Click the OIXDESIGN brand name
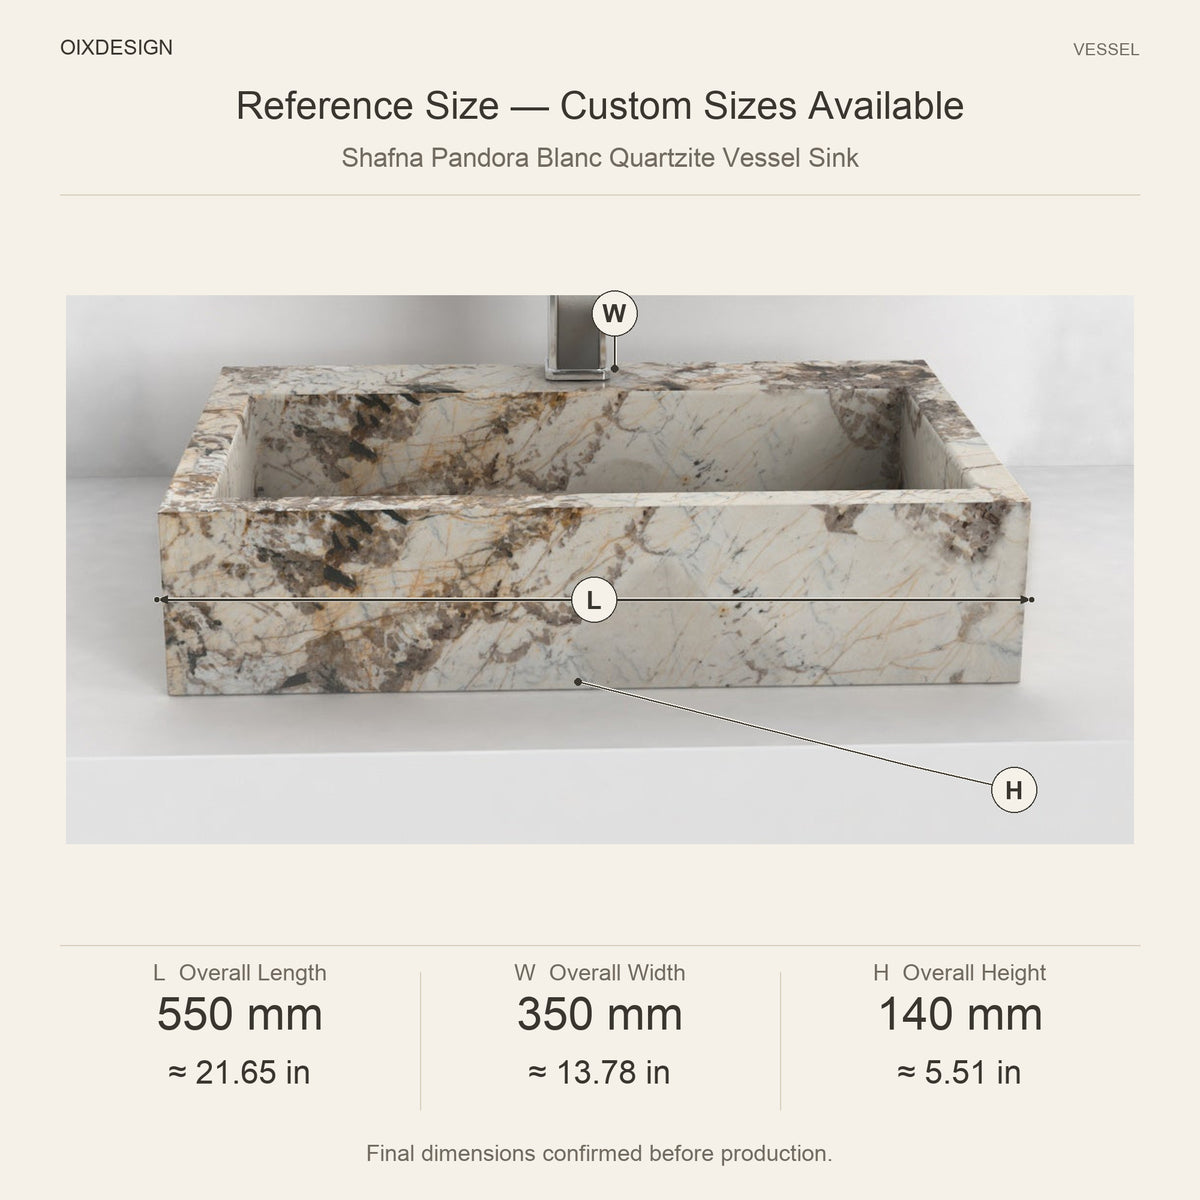1200x1200 pixels. point(116,48)
